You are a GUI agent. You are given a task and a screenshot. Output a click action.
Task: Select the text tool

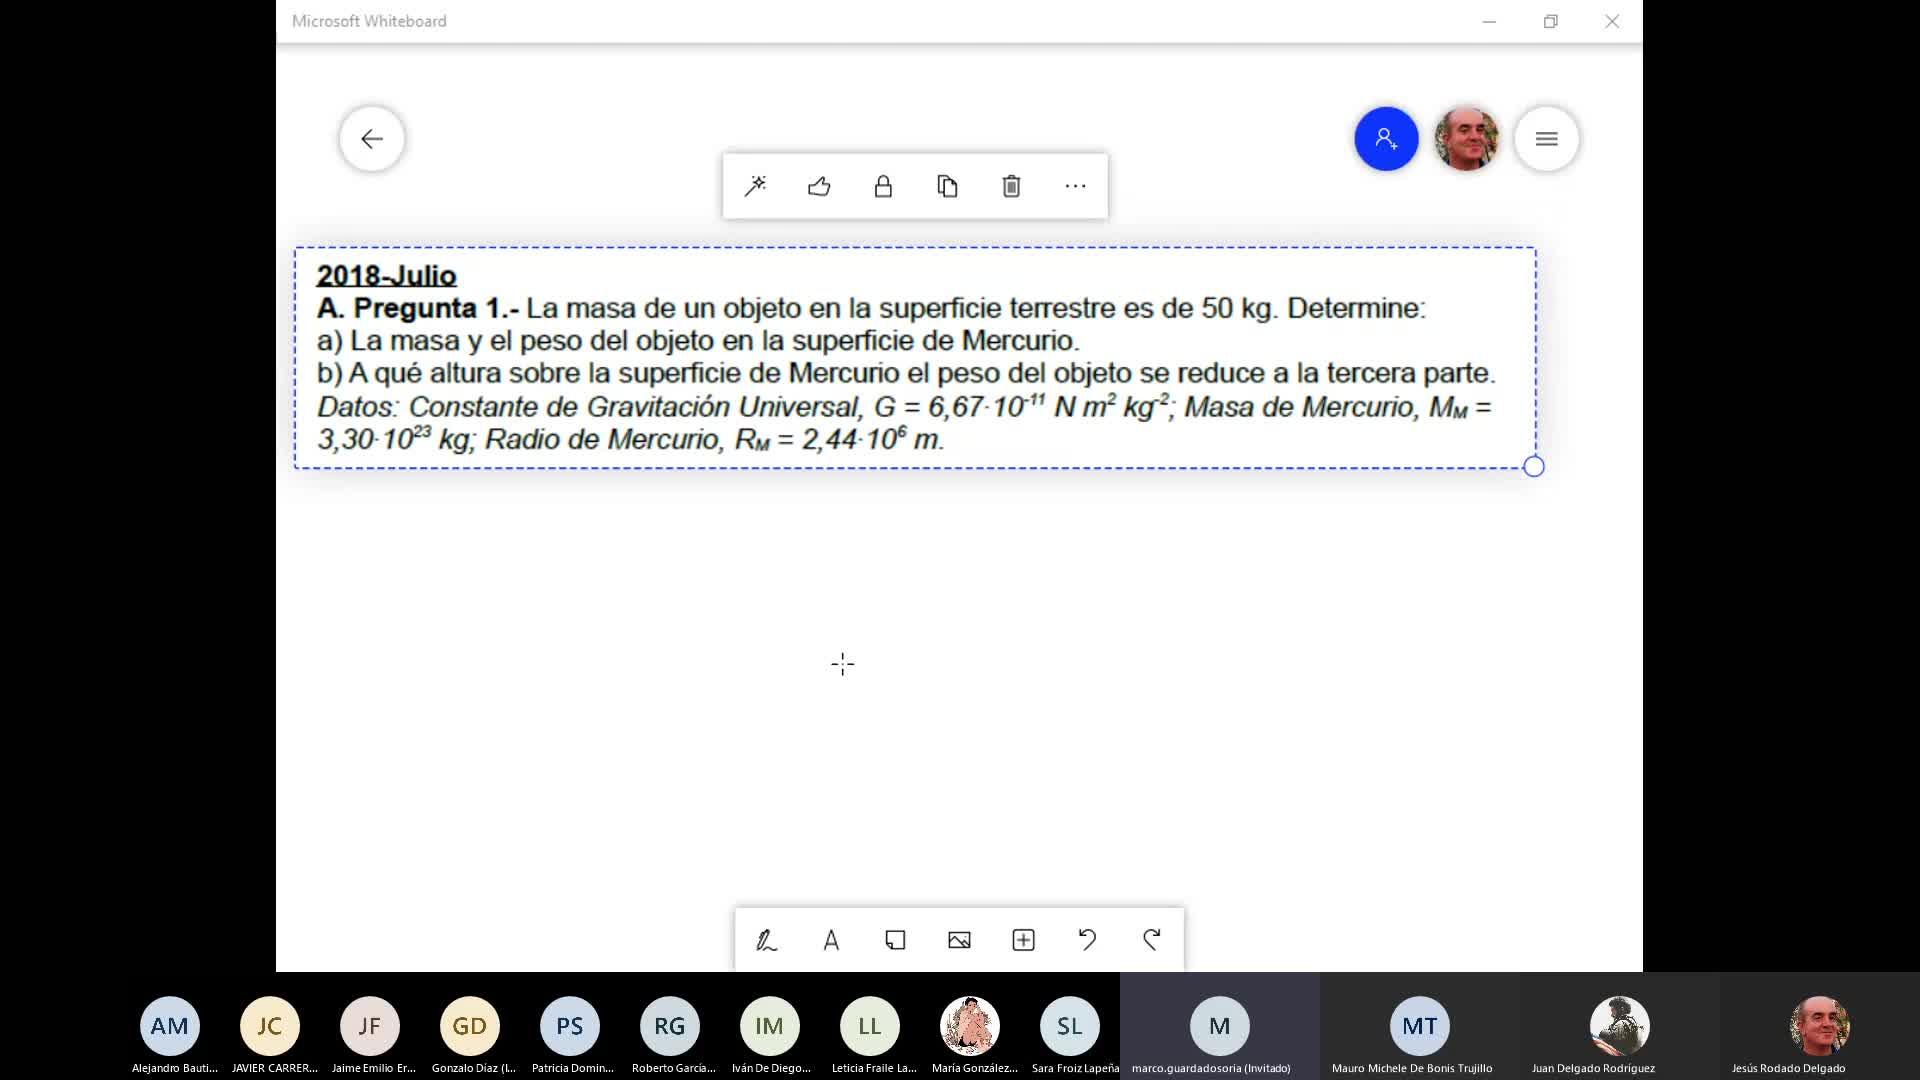[x=831, y=940]
